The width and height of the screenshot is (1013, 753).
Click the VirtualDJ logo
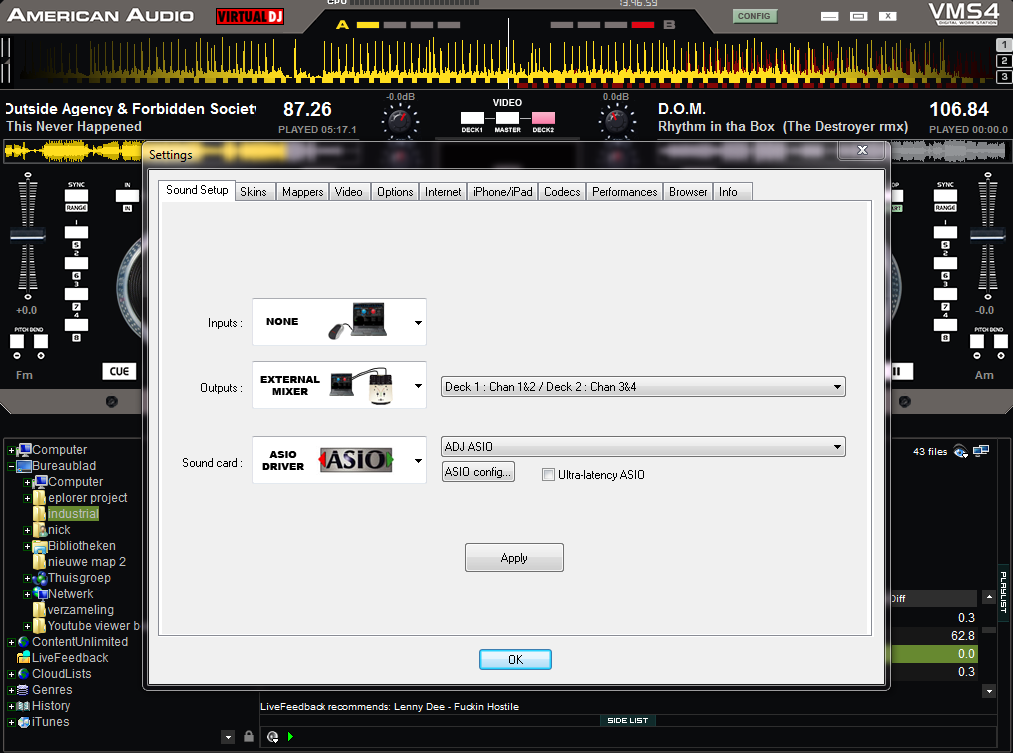tap(250, 16)
